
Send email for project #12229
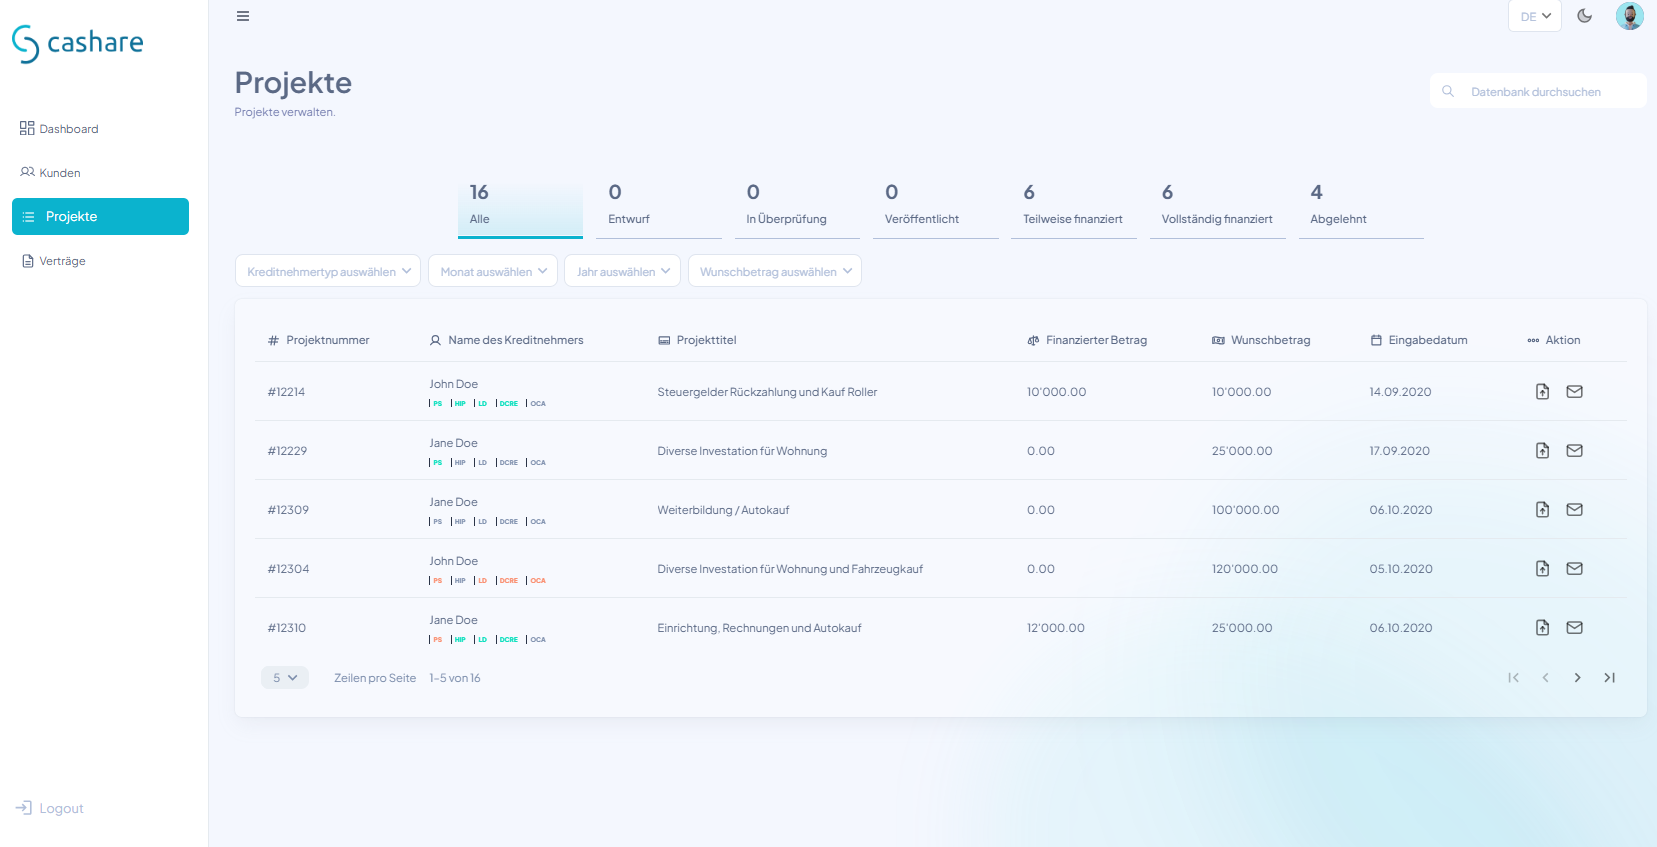pos(1575,451)
